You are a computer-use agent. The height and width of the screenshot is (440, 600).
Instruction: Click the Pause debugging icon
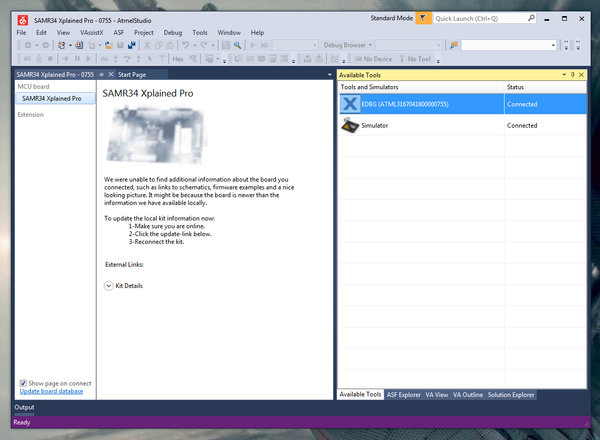[77, 59]
